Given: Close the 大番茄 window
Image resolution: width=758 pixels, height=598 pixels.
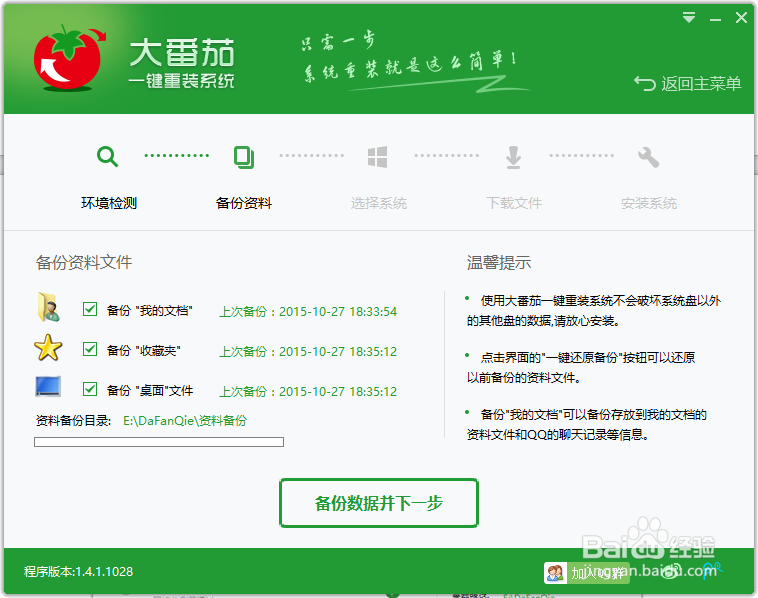Looking at the screenshot, I should [x=741, y=18].
